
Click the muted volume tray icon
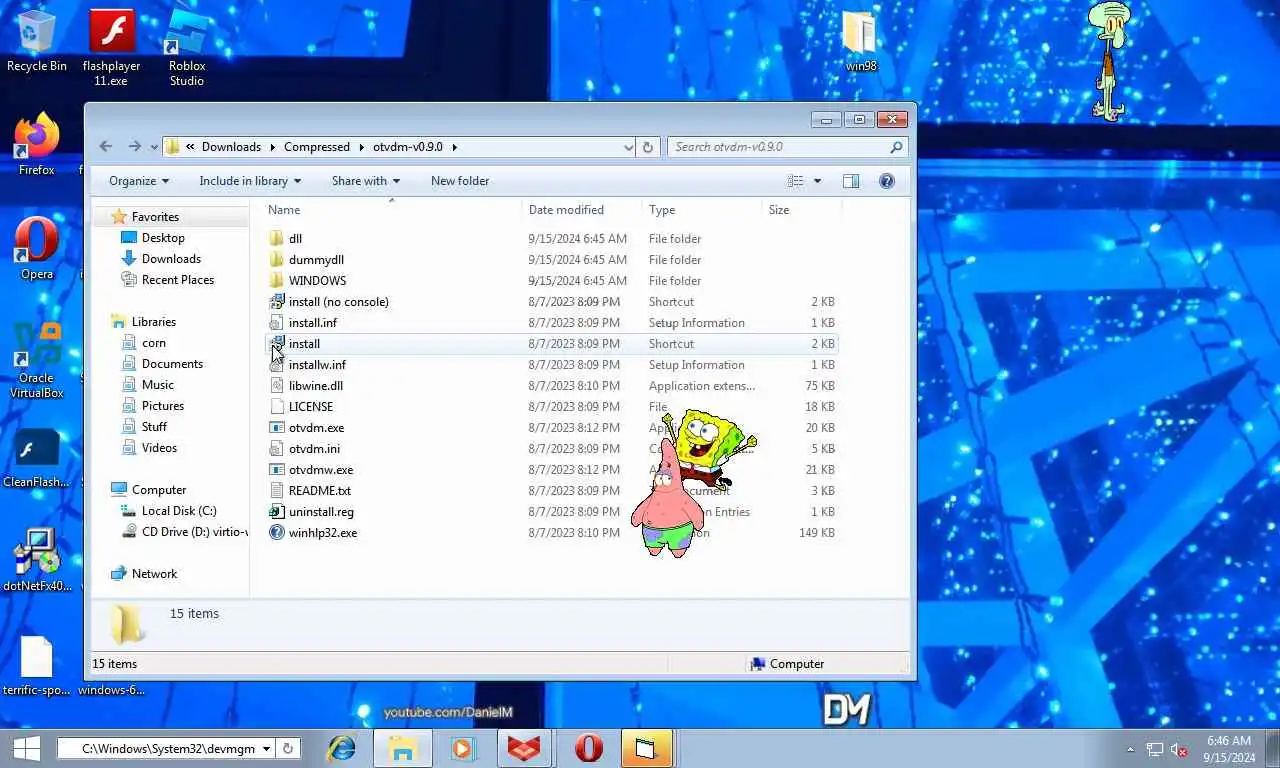click(x=1179, y=749)
